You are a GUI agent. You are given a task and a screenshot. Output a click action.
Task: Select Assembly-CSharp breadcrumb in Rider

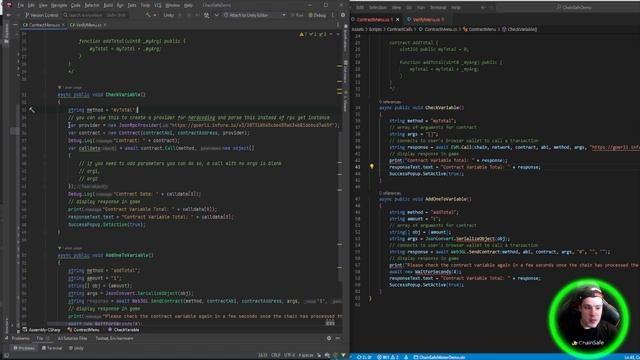42,329
